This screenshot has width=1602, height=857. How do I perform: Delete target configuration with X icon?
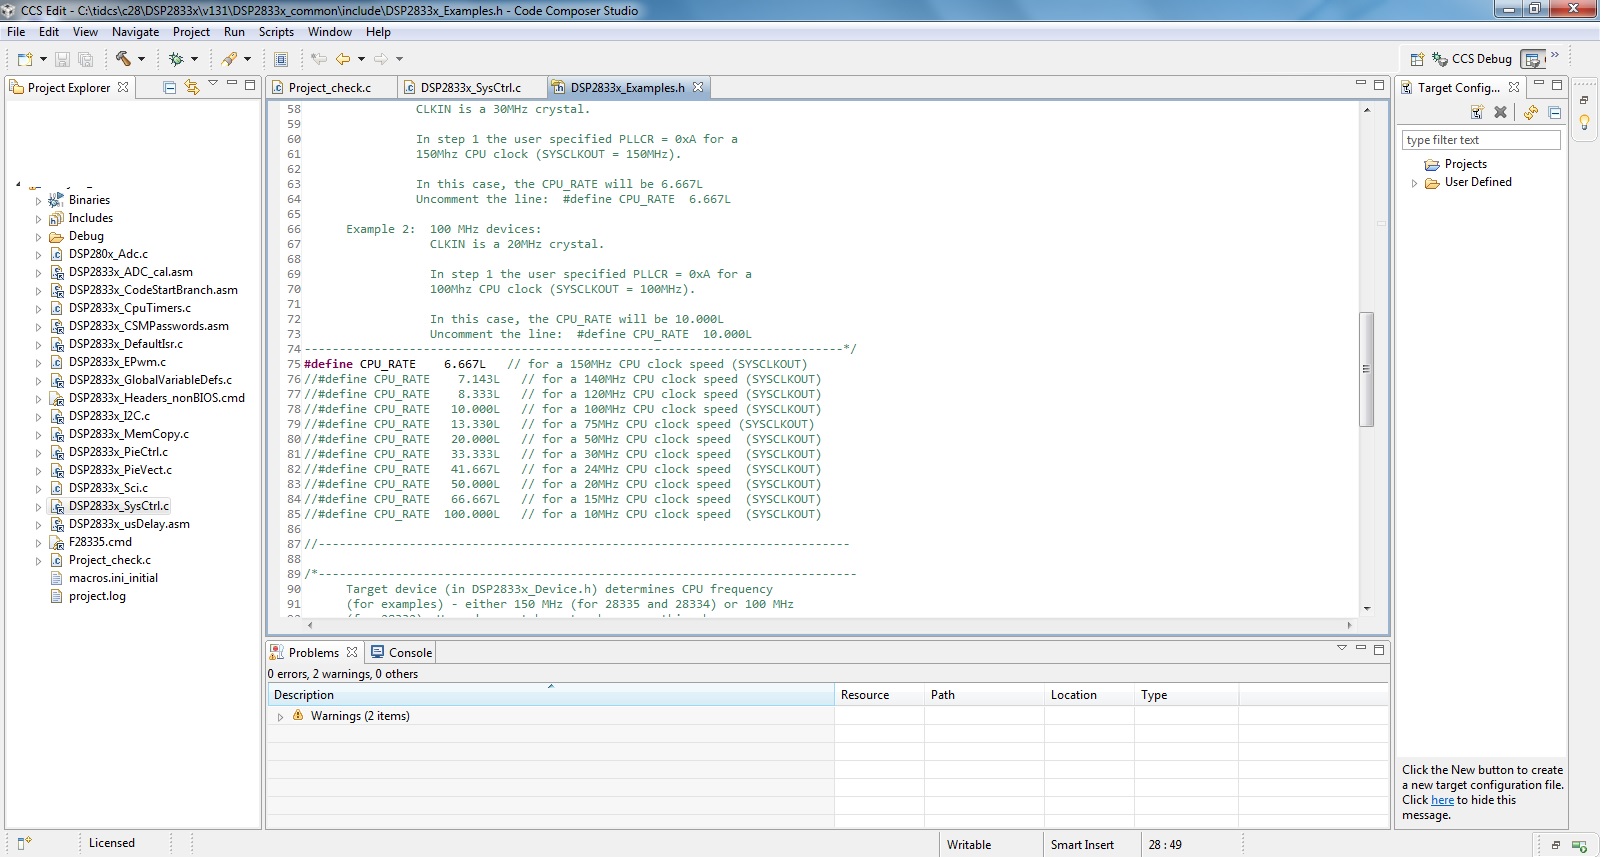(1500, 112)
